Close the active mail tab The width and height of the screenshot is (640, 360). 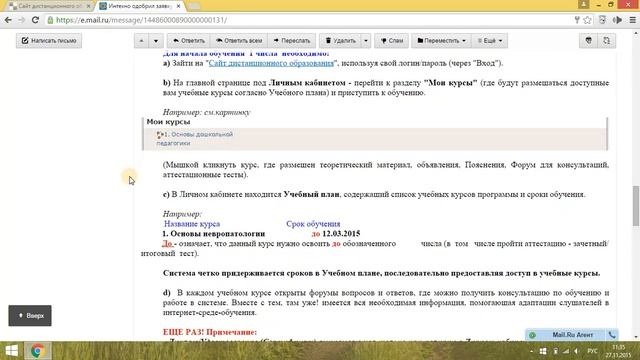[178, 6]
